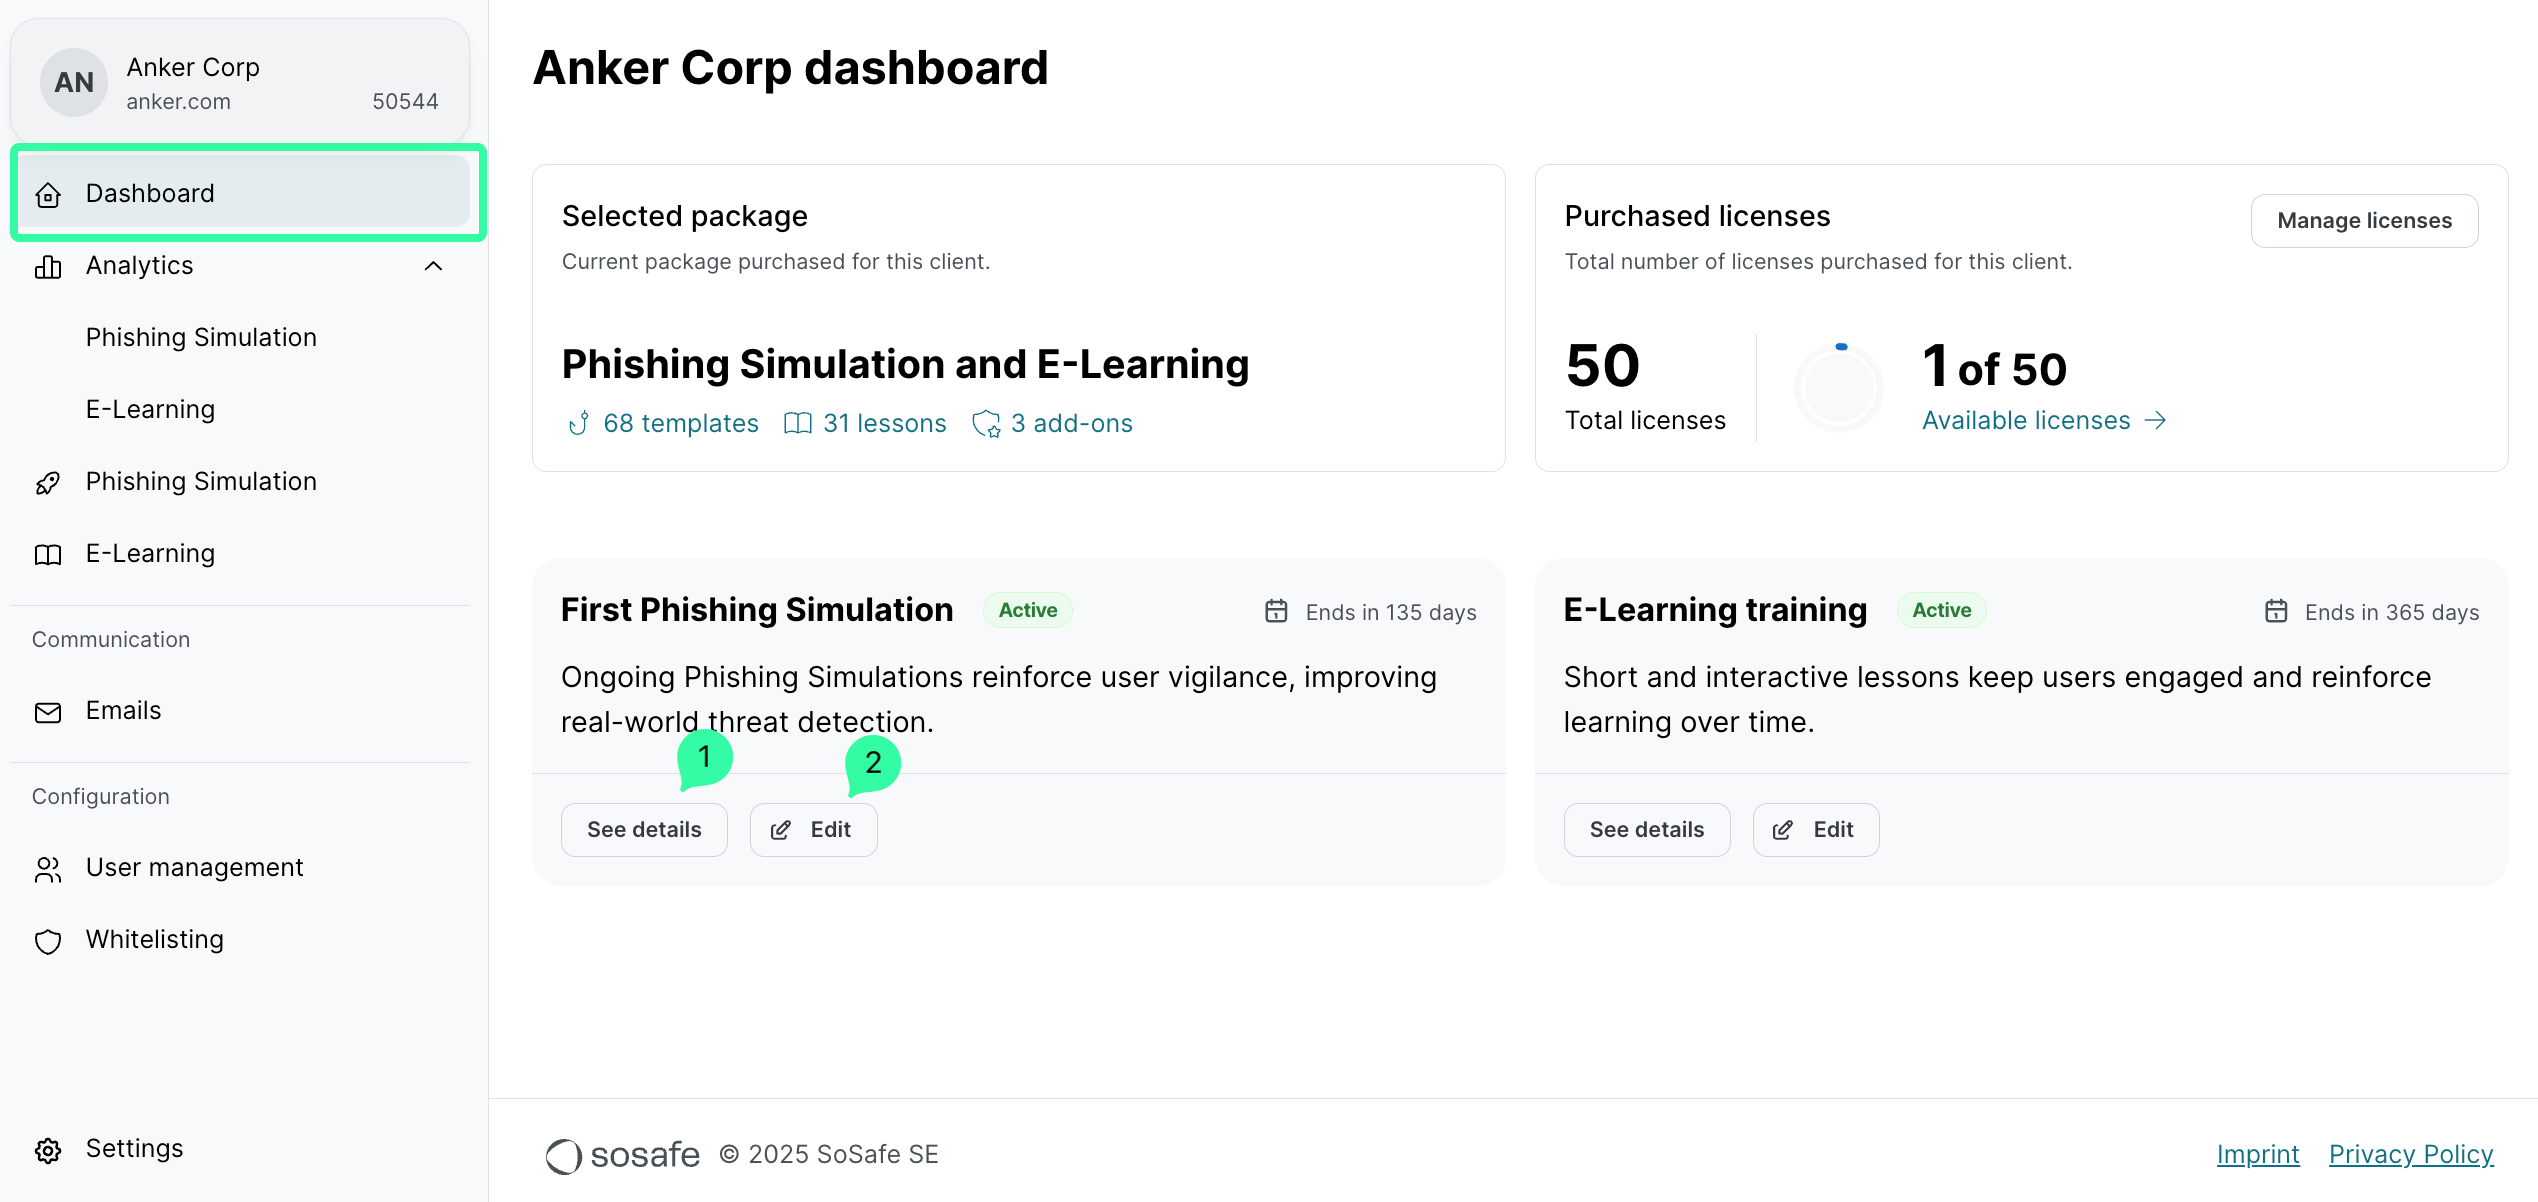Image resolution: width=2538 pixels, height=1202 pixels.
Task: Follow the Available licenses arrow link
Action: tap(2043, 421)
